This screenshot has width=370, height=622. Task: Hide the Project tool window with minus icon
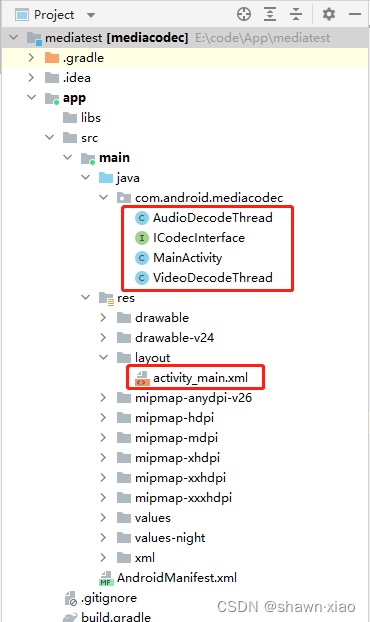355,14
